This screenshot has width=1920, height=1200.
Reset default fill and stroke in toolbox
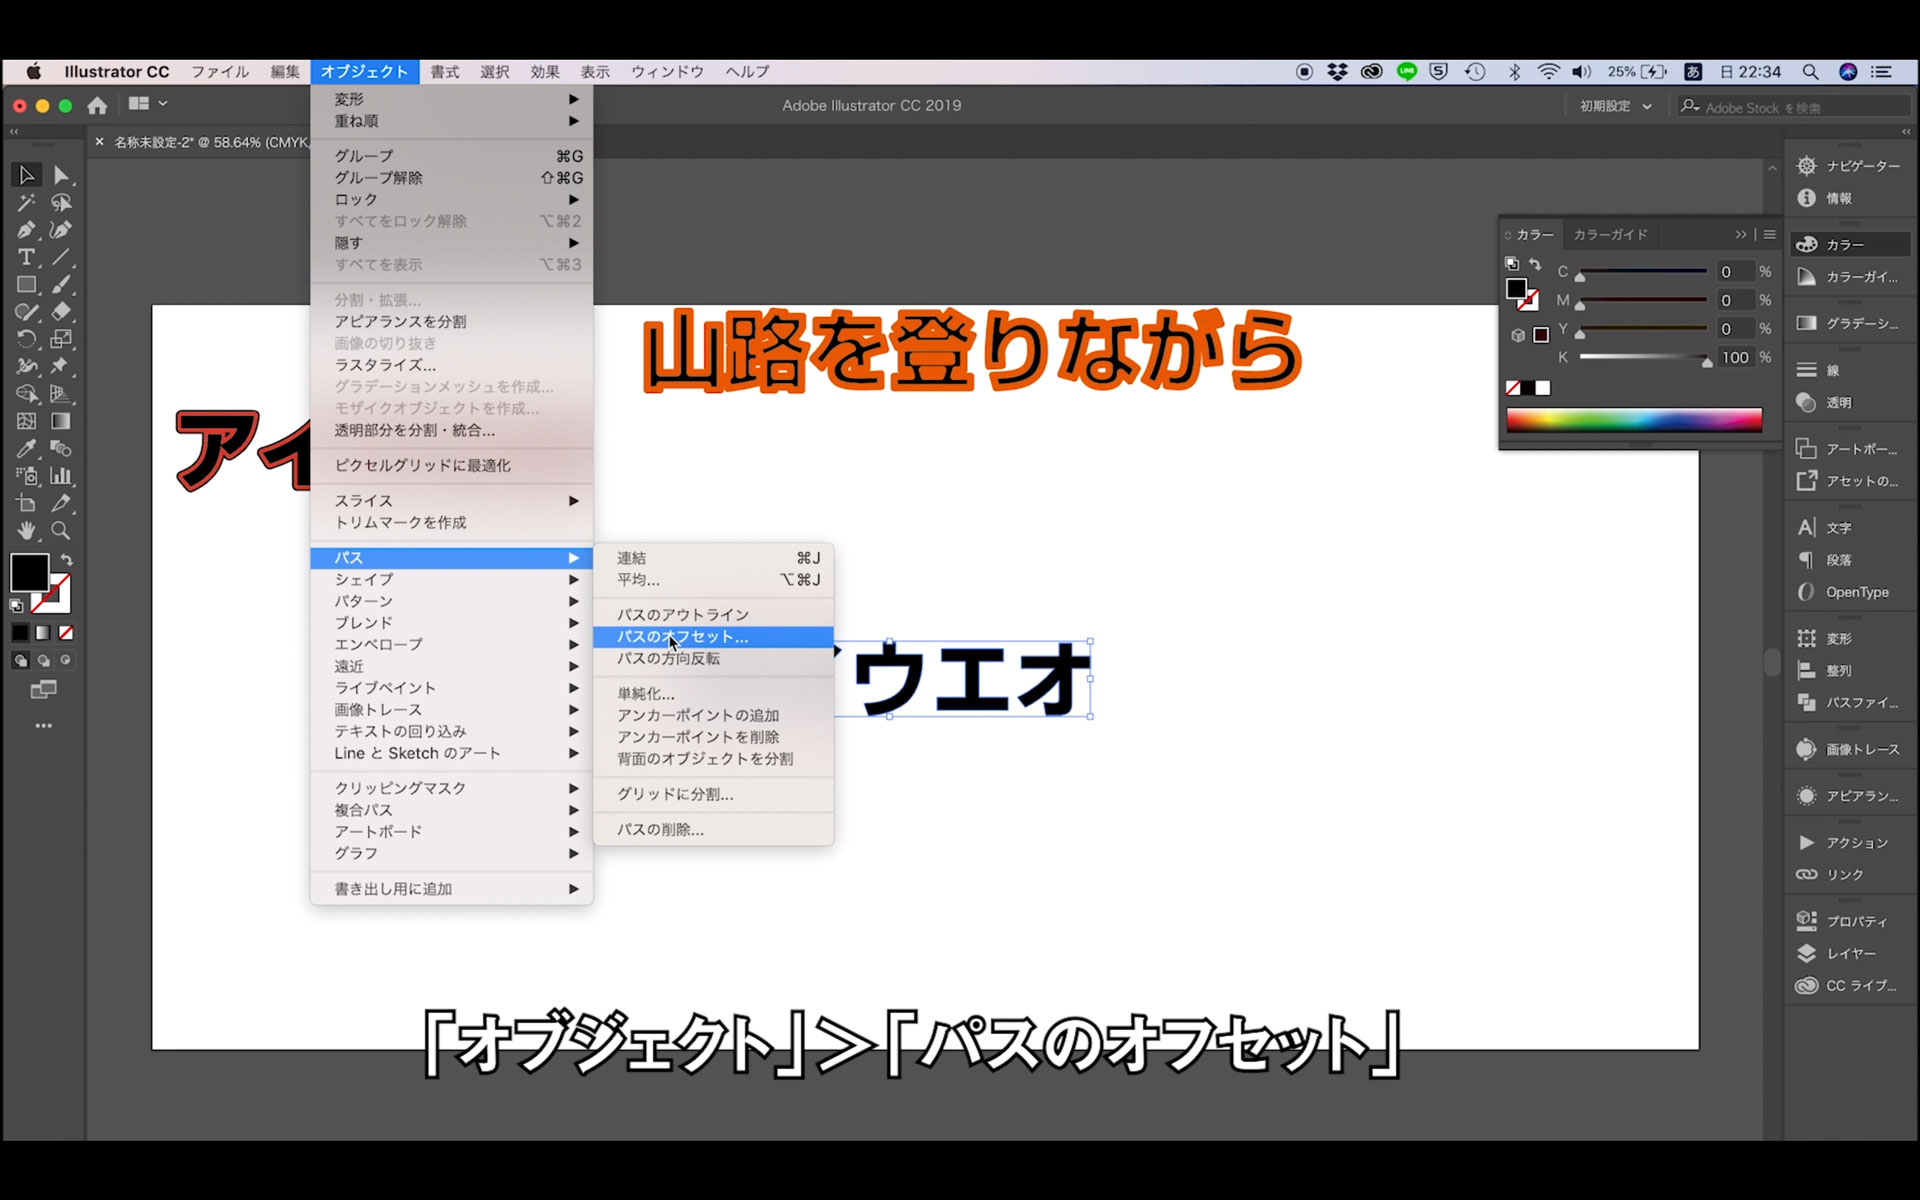[17, 605]
